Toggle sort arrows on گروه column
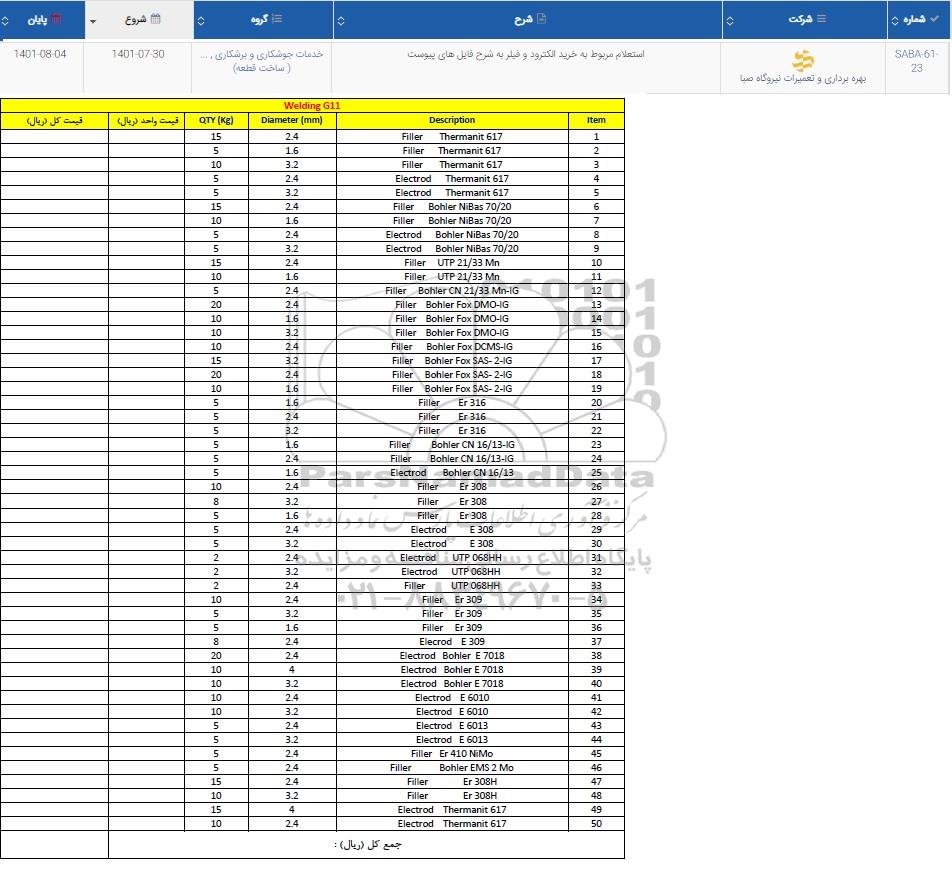952x886 pixels. 201,21
